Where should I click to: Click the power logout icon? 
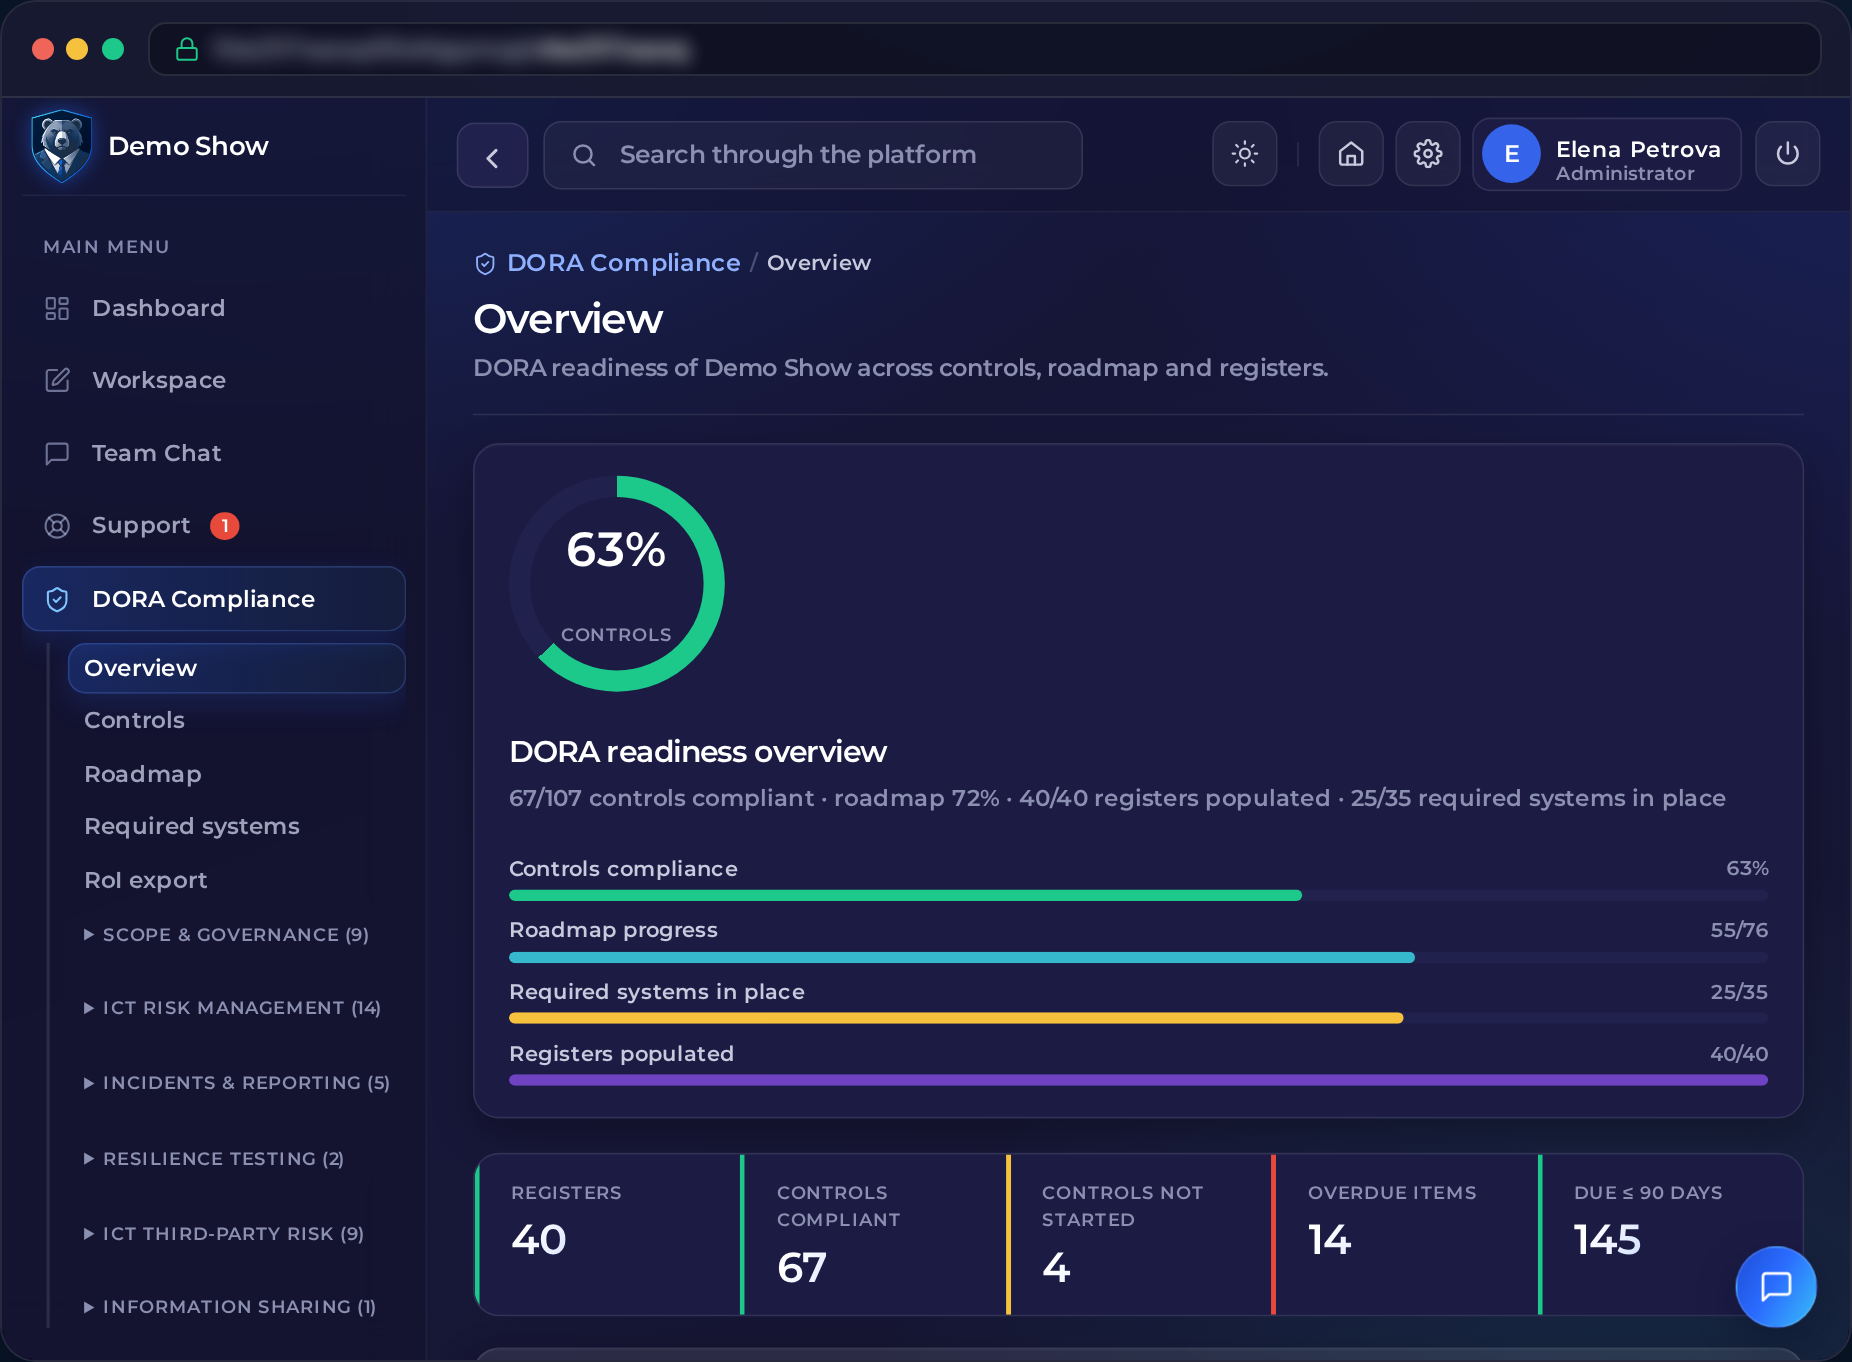click(1788, 154)
